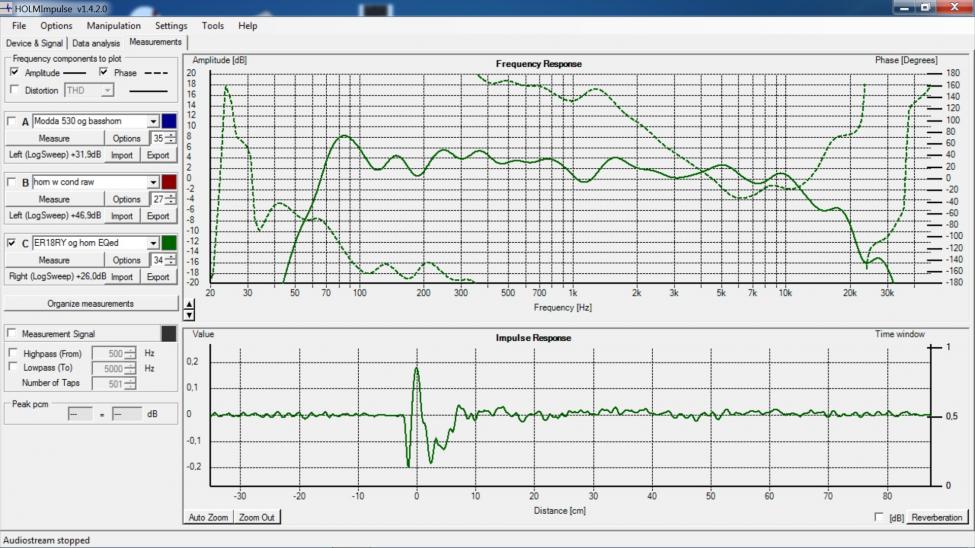The image size is (975, 548).
Task: Click the measurement B smoothing value spinner
Action: click(158, 200)
